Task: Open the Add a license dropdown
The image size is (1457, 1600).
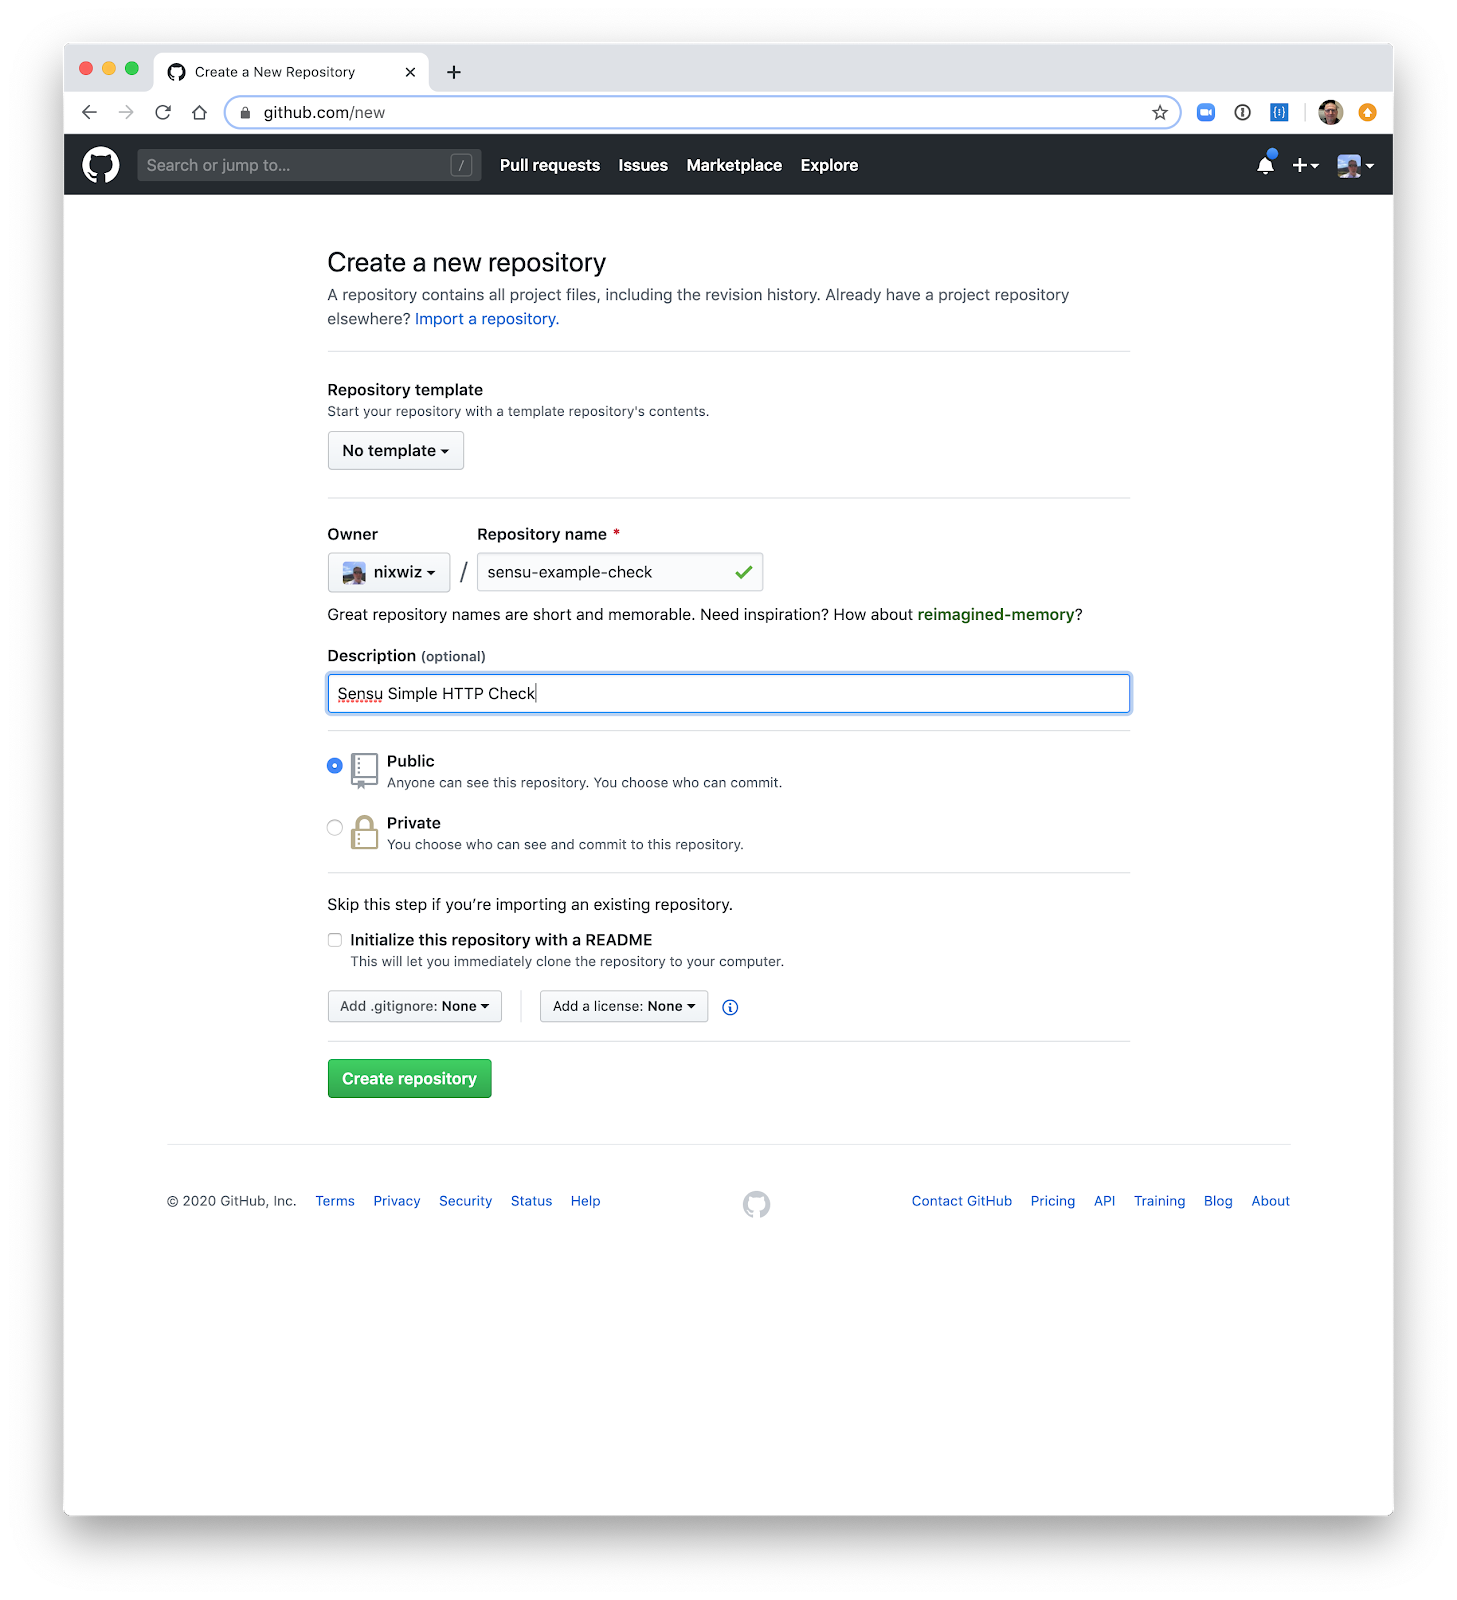Action: [624, 1006]
